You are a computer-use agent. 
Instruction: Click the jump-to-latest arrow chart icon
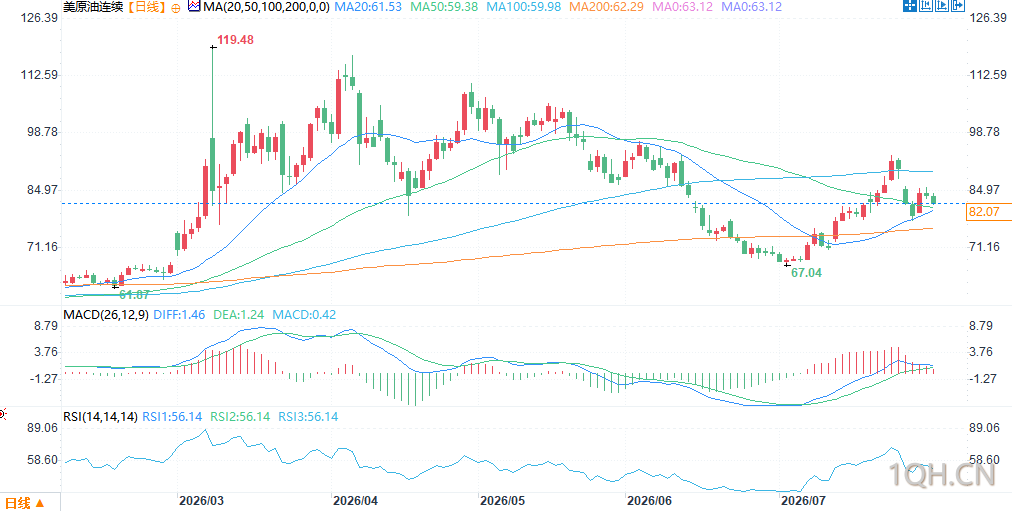(x=958, y=5)
